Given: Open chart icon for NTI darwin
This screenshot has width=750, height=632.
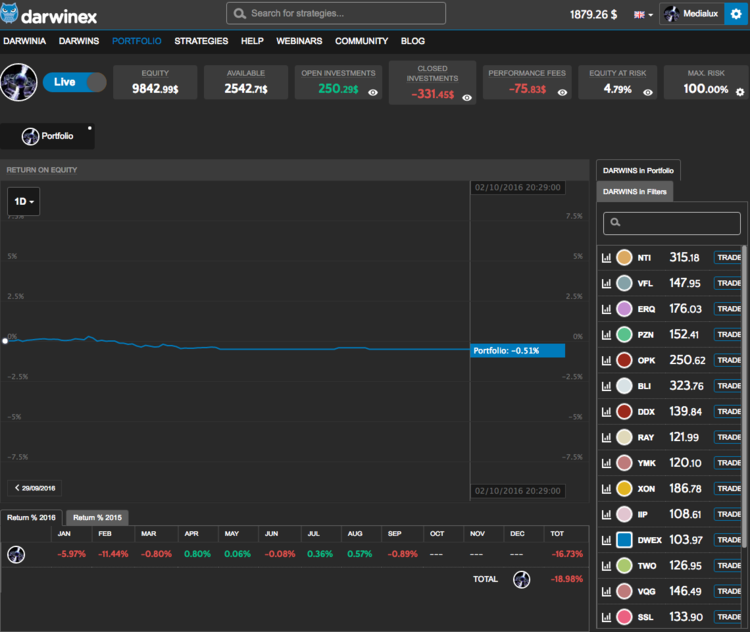Looking at the screenshot, I should 606,258.
